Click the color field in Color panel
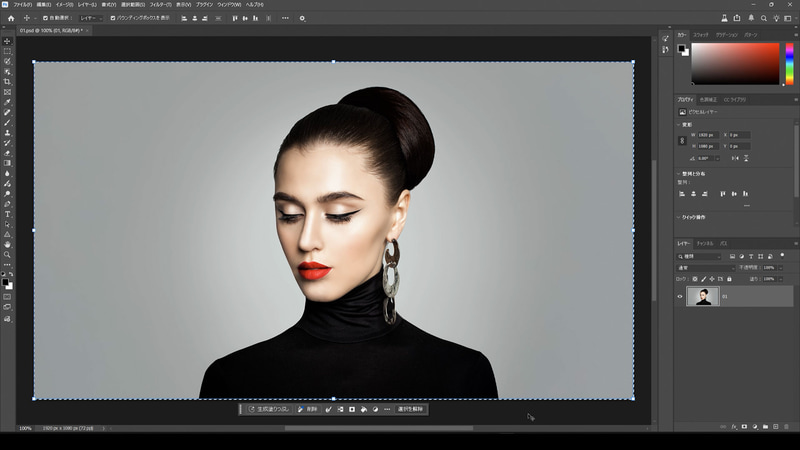 (x=735, y=64)
